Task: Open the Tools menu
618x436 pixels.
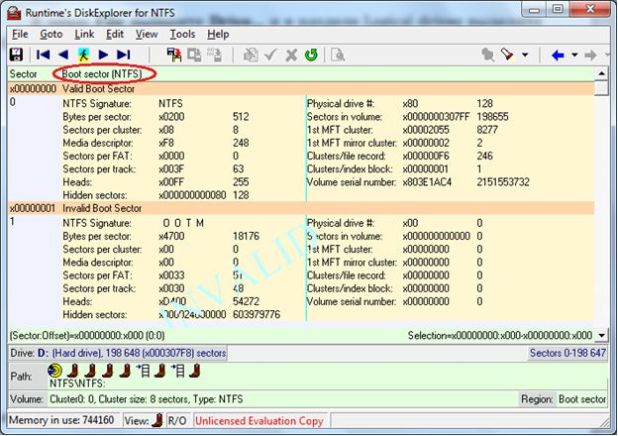Action: tap(182, 34)
